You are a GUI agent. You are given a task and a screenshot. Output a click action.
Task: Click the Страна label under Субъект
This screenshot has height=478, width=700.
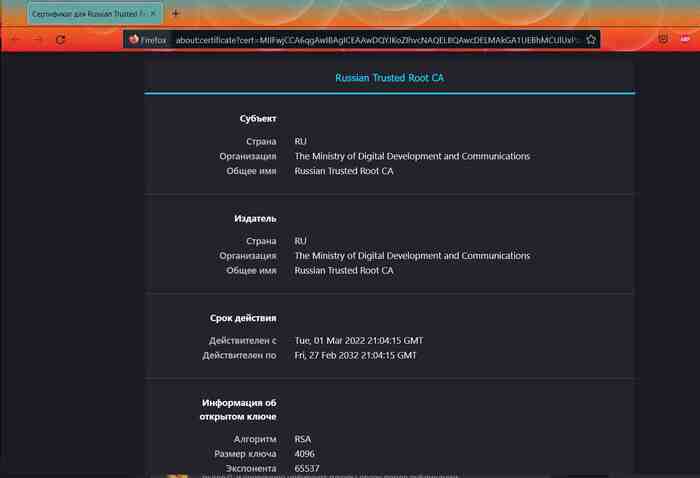pos(261,141)
